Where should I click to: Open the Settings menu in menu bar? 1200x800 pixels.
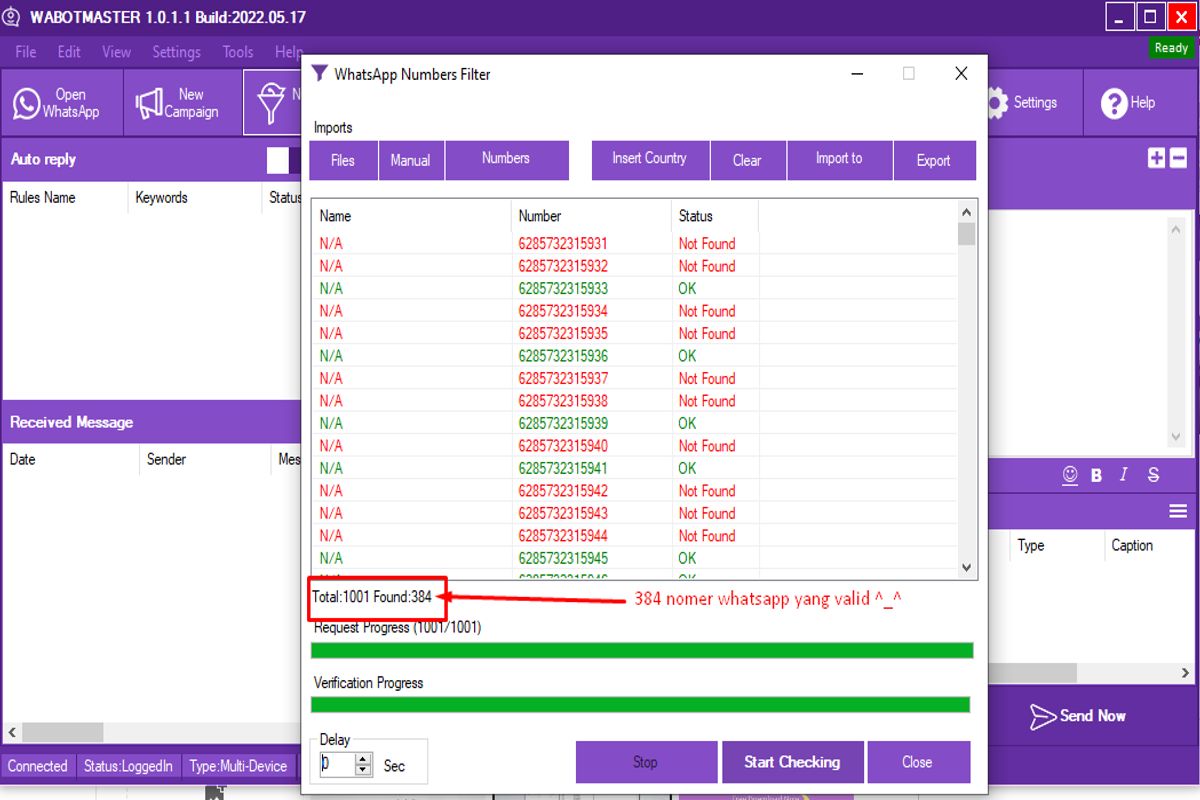click(x=176, y=52)
